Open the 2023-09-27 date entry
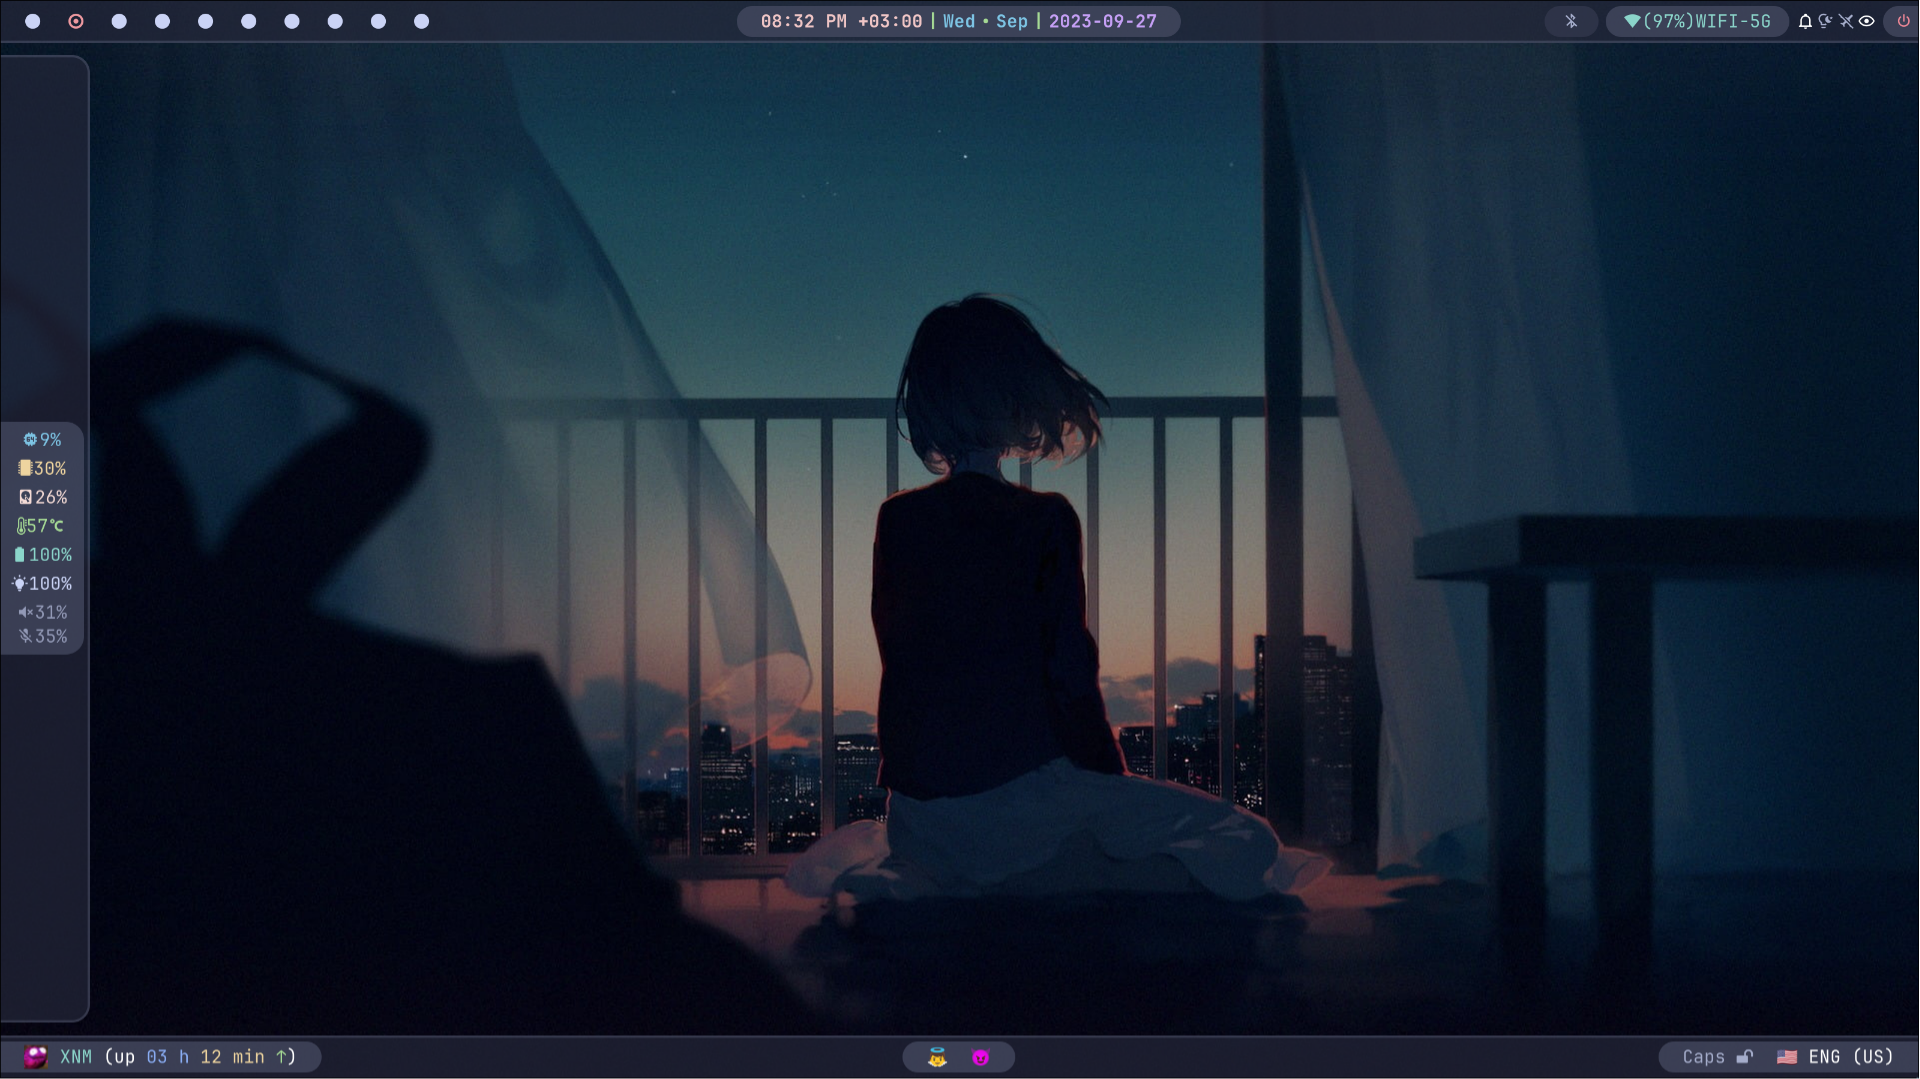 [1103, 21]
